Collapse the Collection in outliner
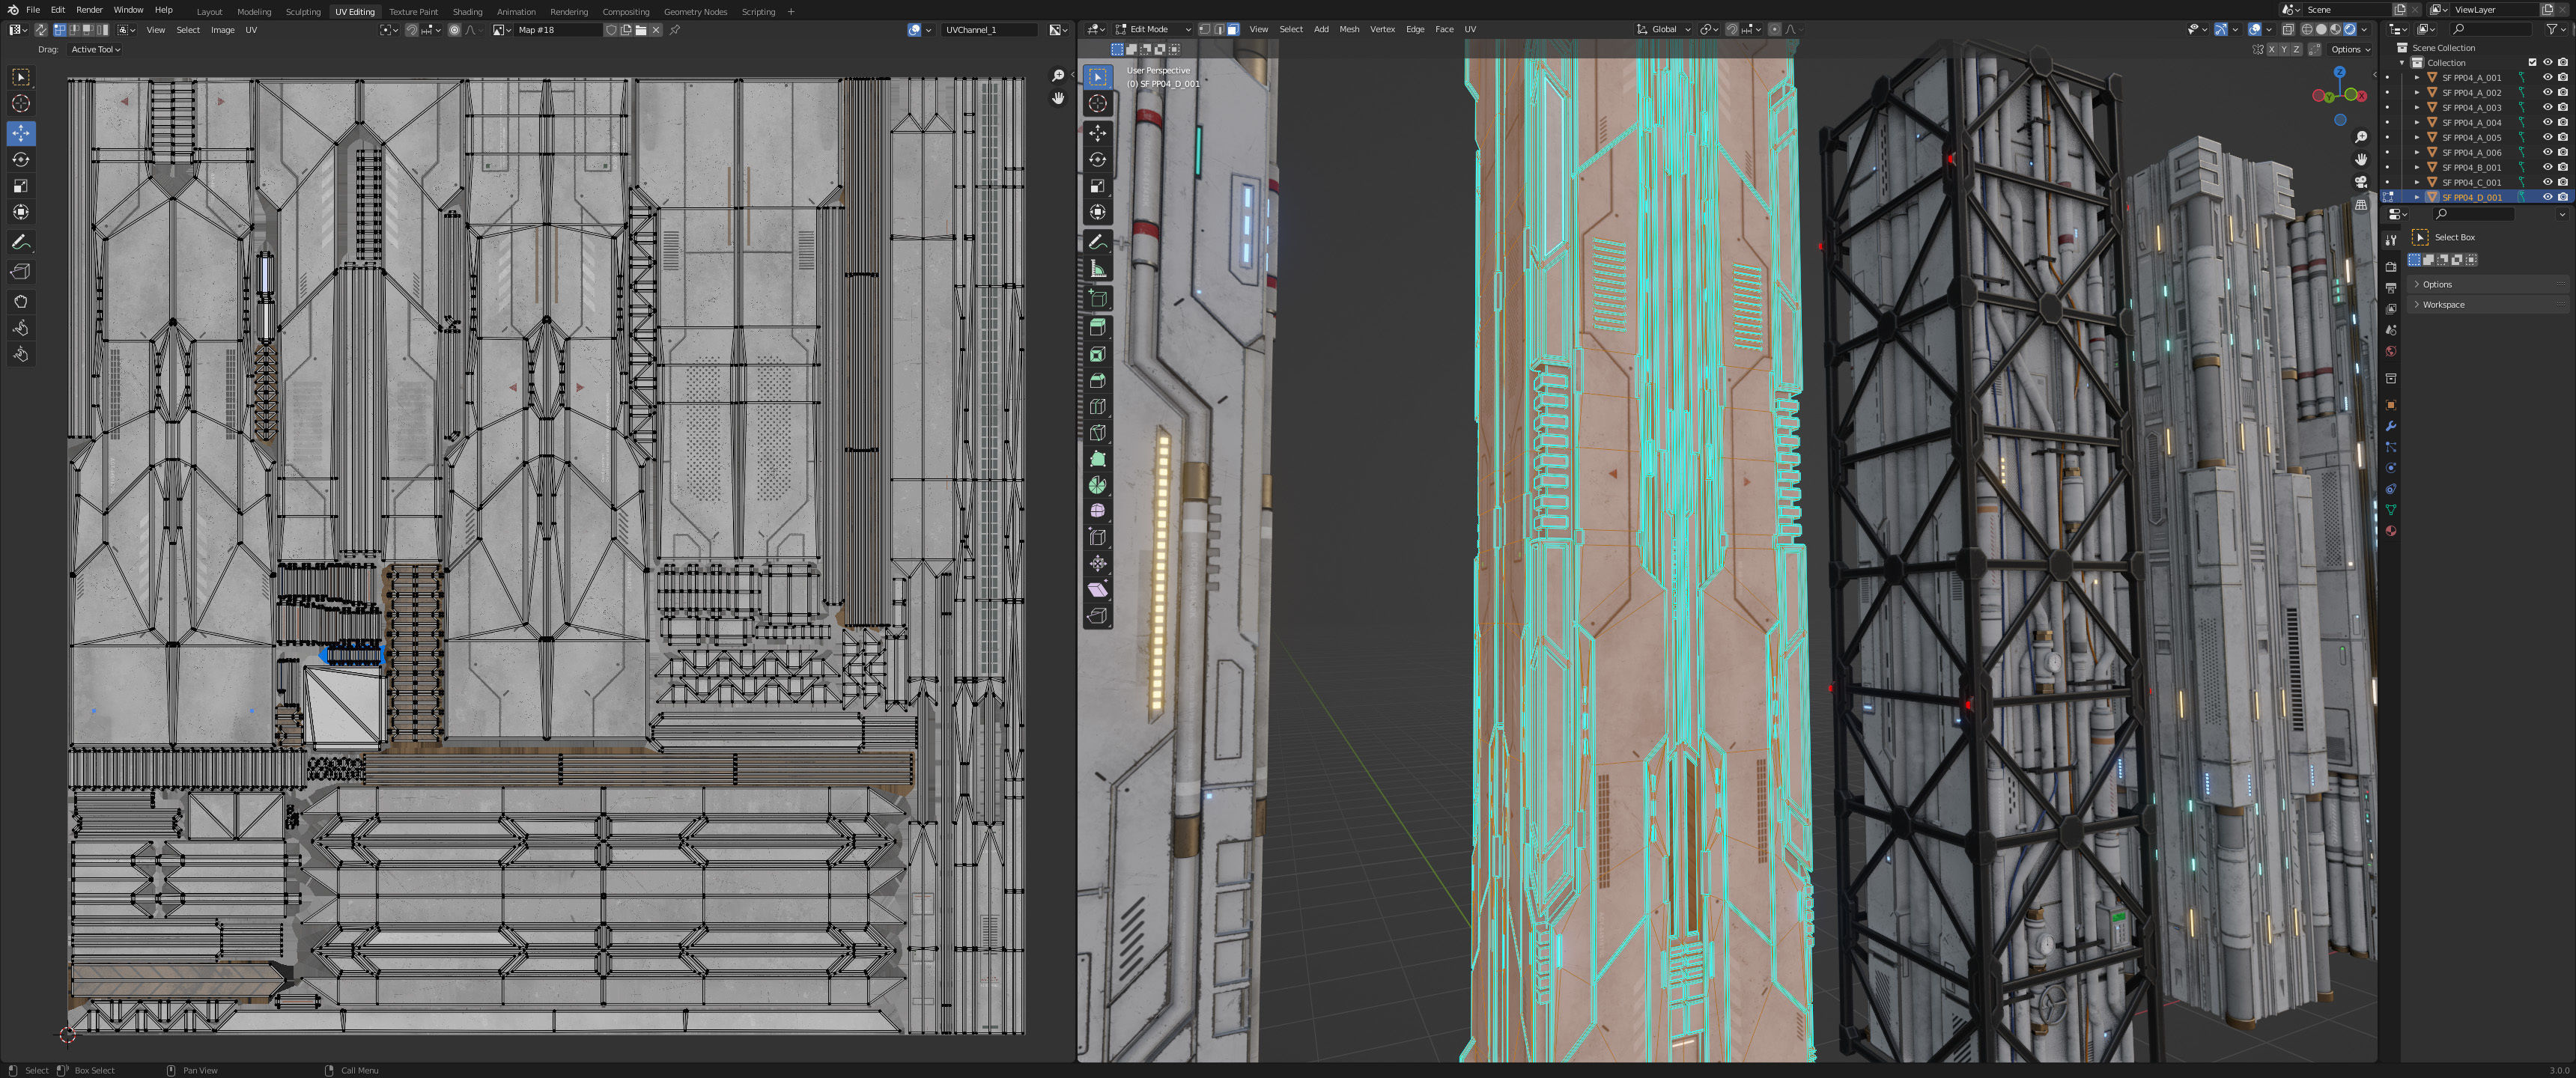This screenshot has width=2576, height=1078. [x=2402, y=62]
